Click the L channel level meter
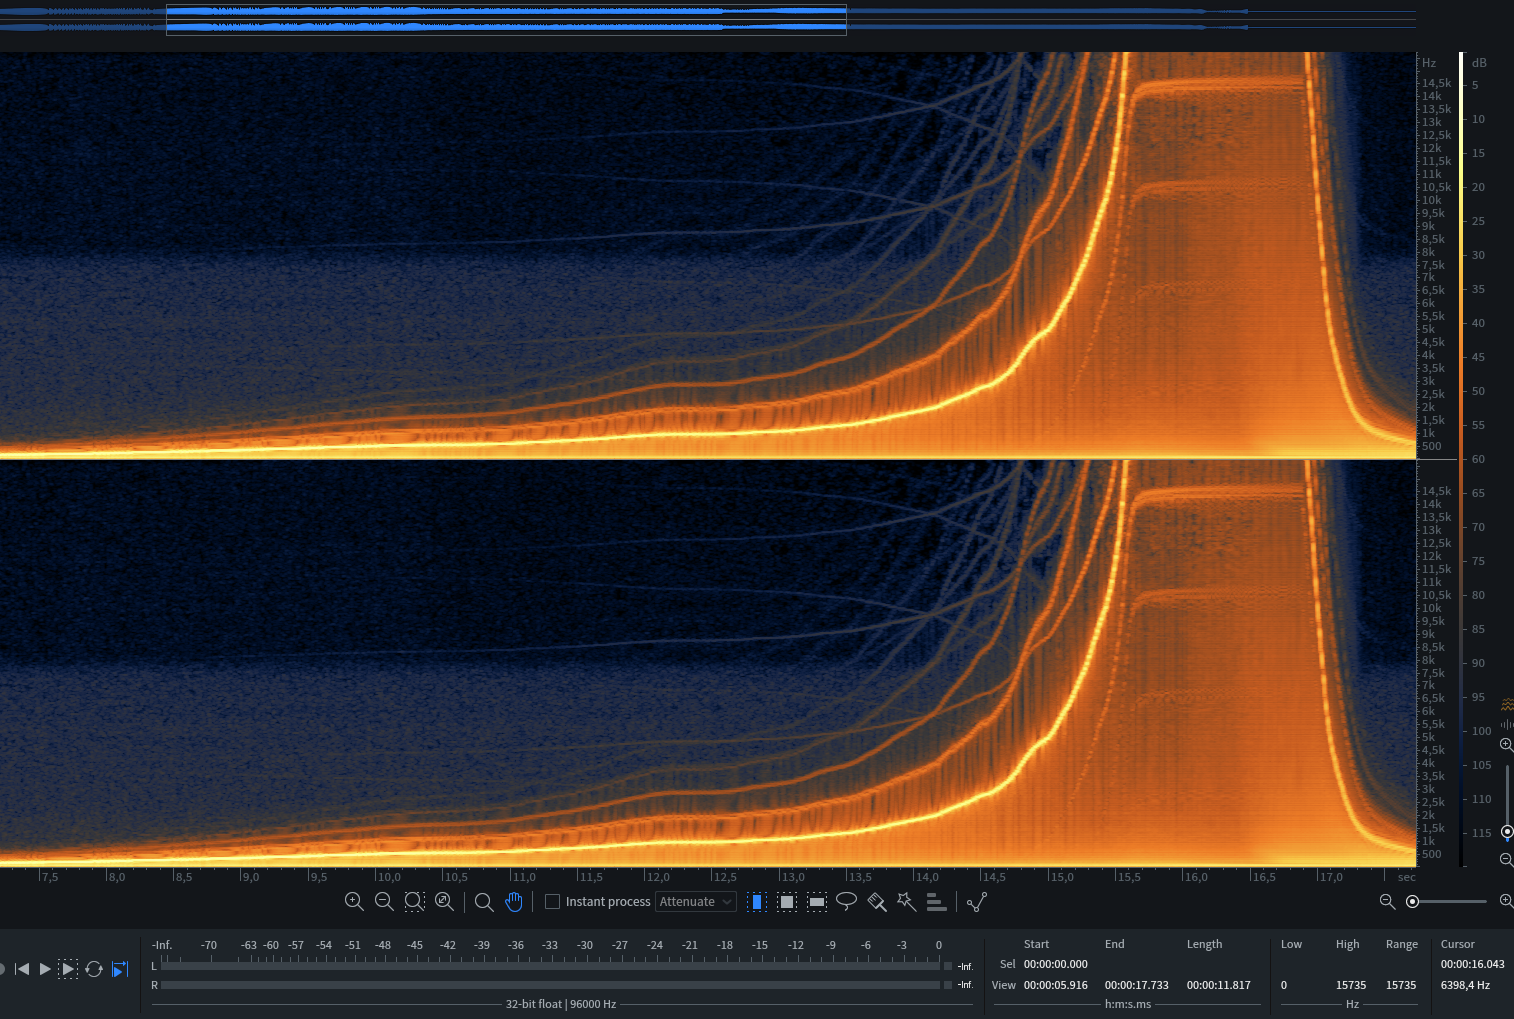This screenshot has width=1514, height=1019. click(550, 966)
